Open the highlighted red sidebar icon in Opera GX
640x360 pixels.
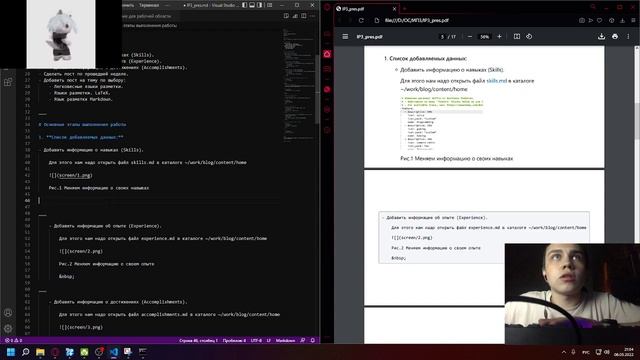click(x=327, y=54)
